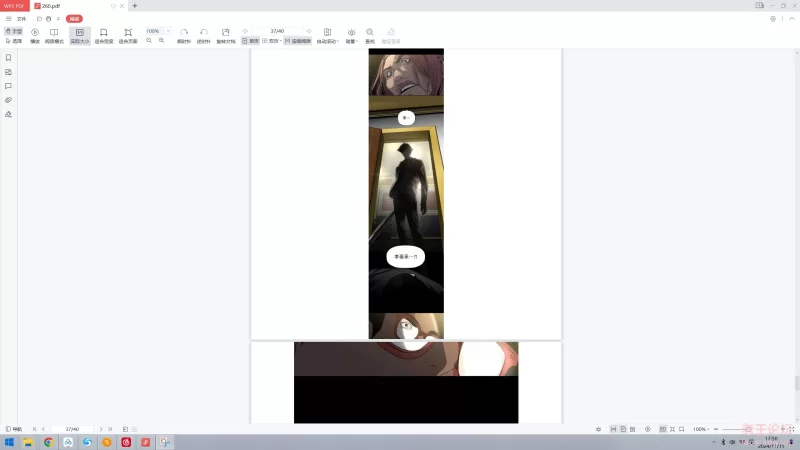Go to previous page in status bar

[43, 429]
